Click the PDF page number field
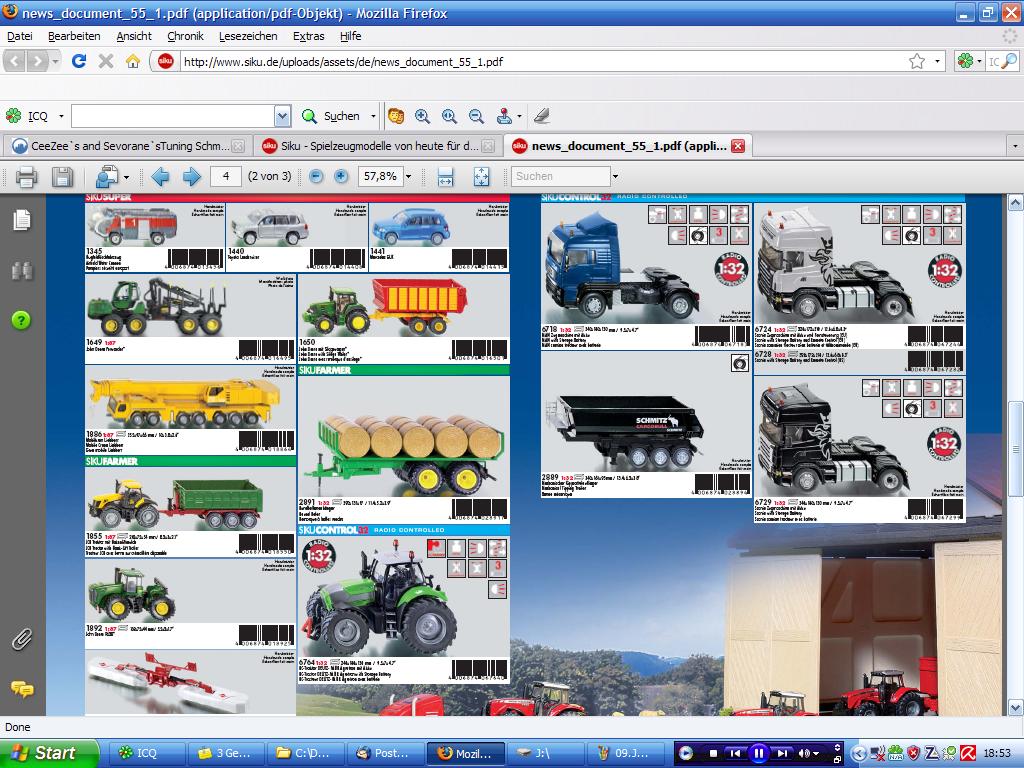 (226, 177)
